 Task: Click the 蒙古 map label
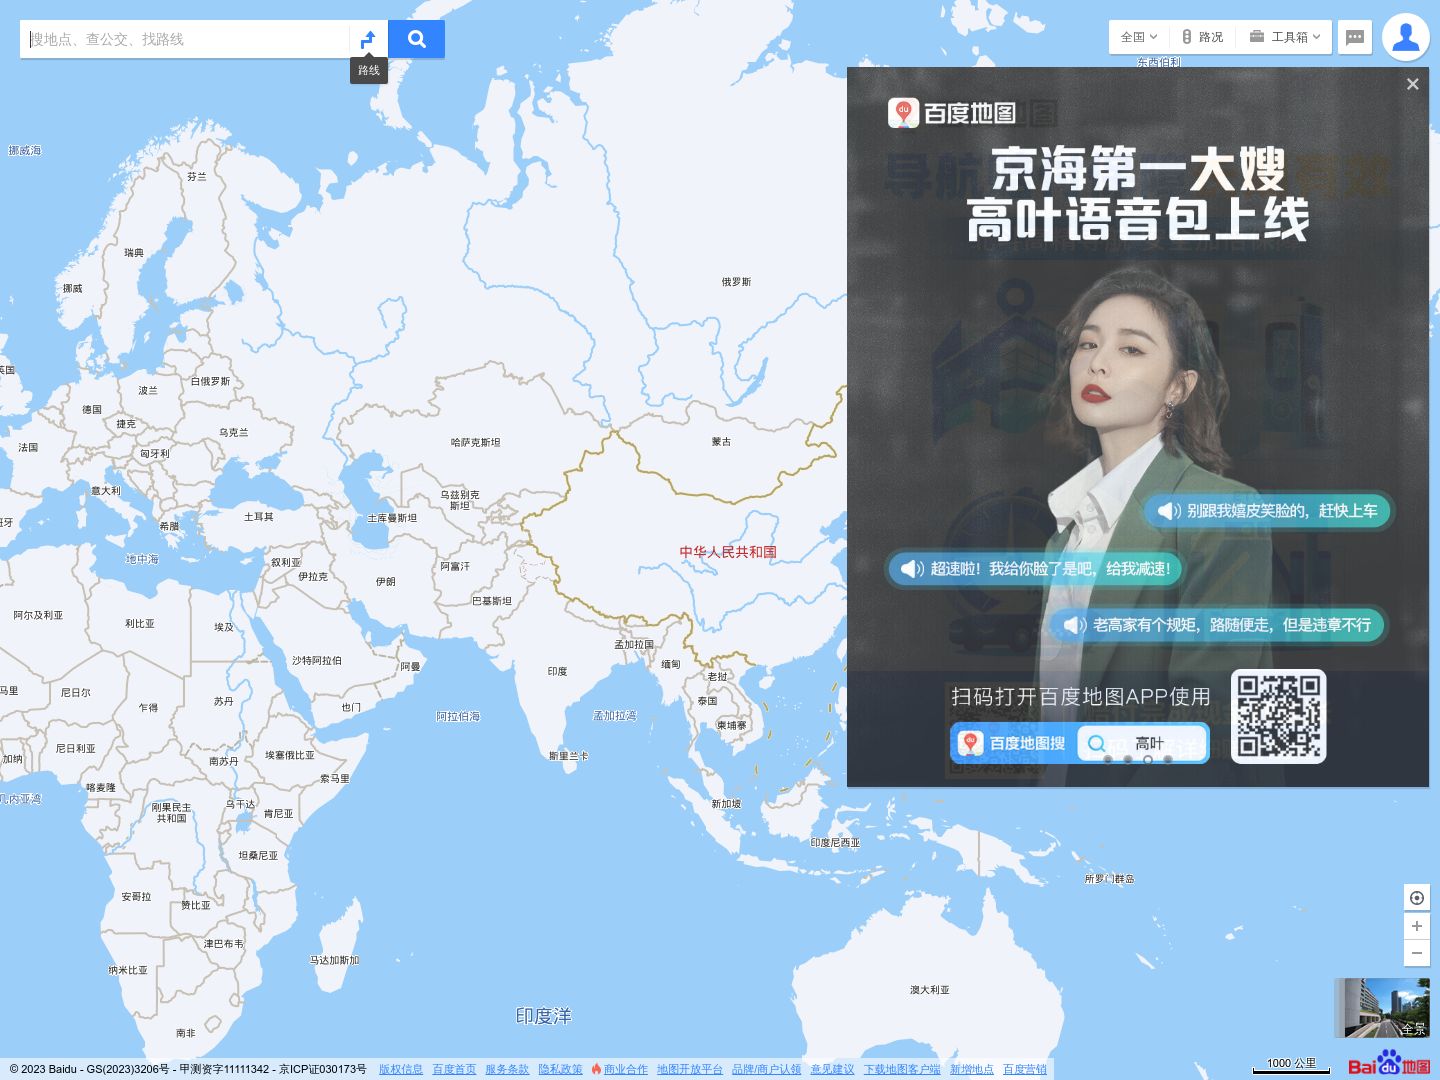click(721, 441)
